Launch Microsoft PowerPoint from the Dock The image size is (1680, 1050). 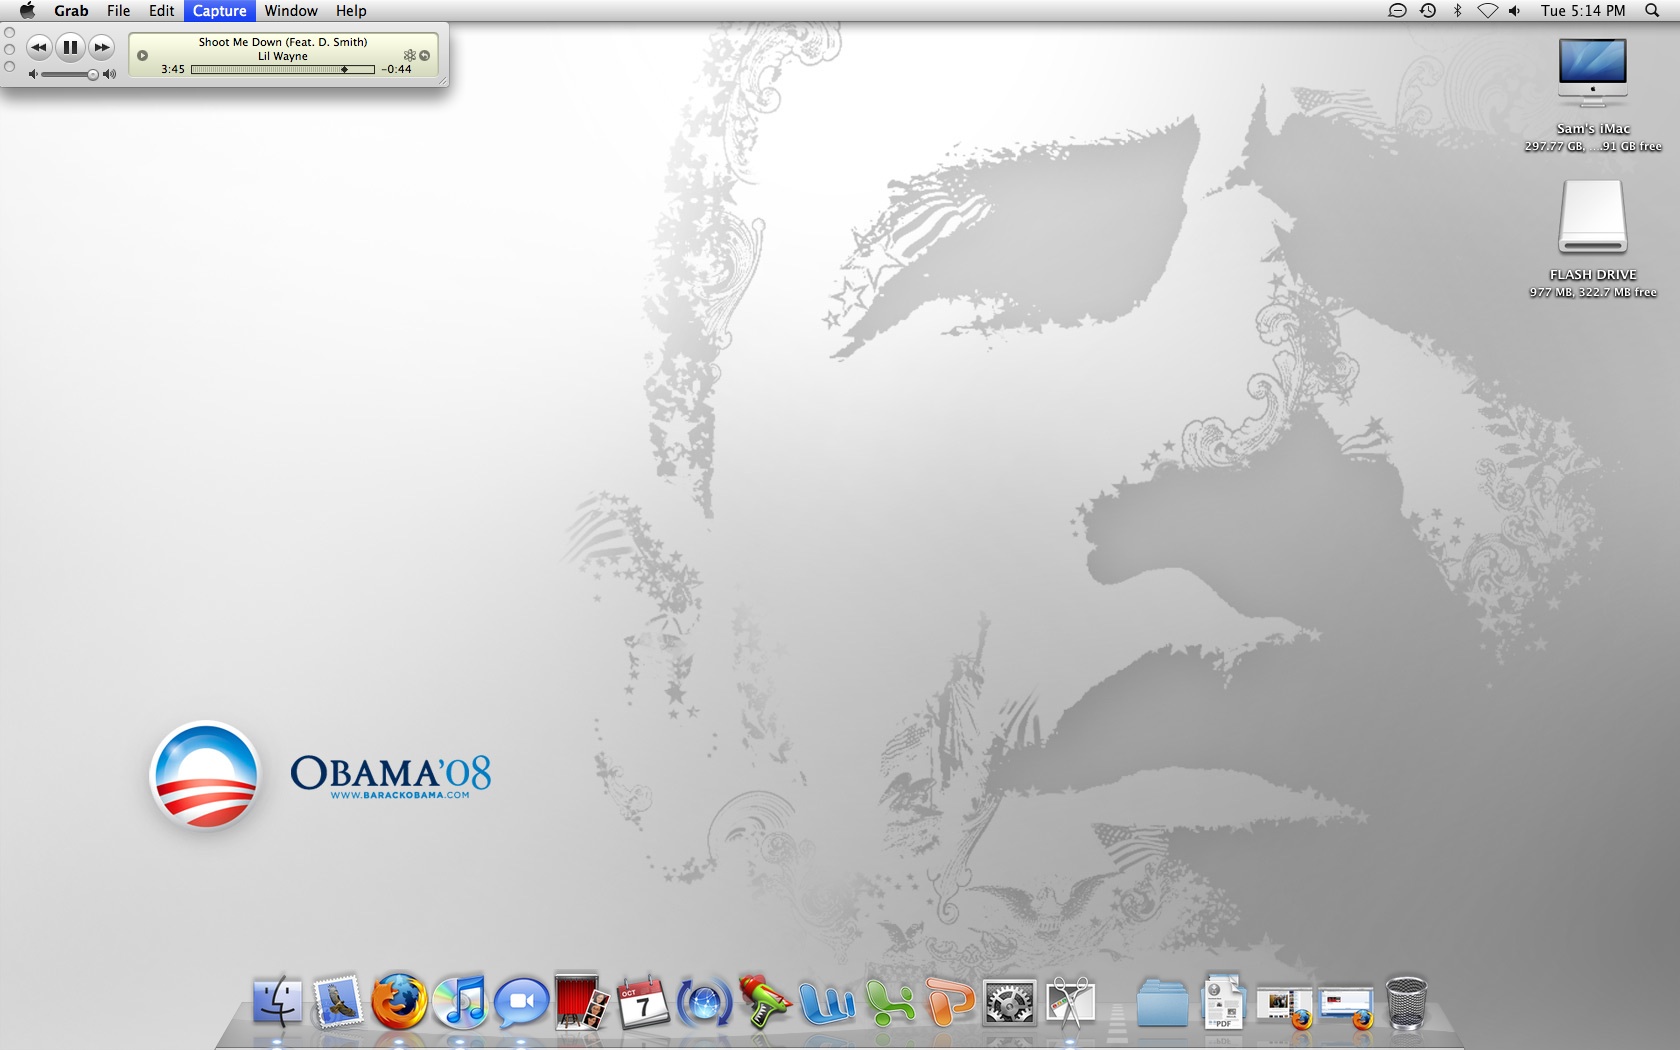point(949,1001)
